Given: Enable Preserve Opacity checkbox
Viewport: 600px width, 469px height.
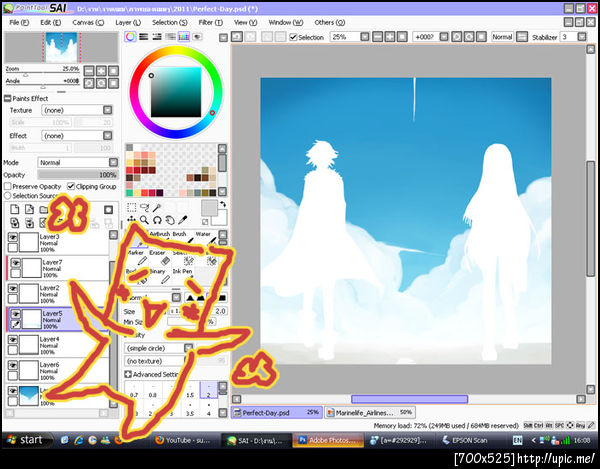Looking at the screenshot, I should pyautogui.click(x=8, y=186).
